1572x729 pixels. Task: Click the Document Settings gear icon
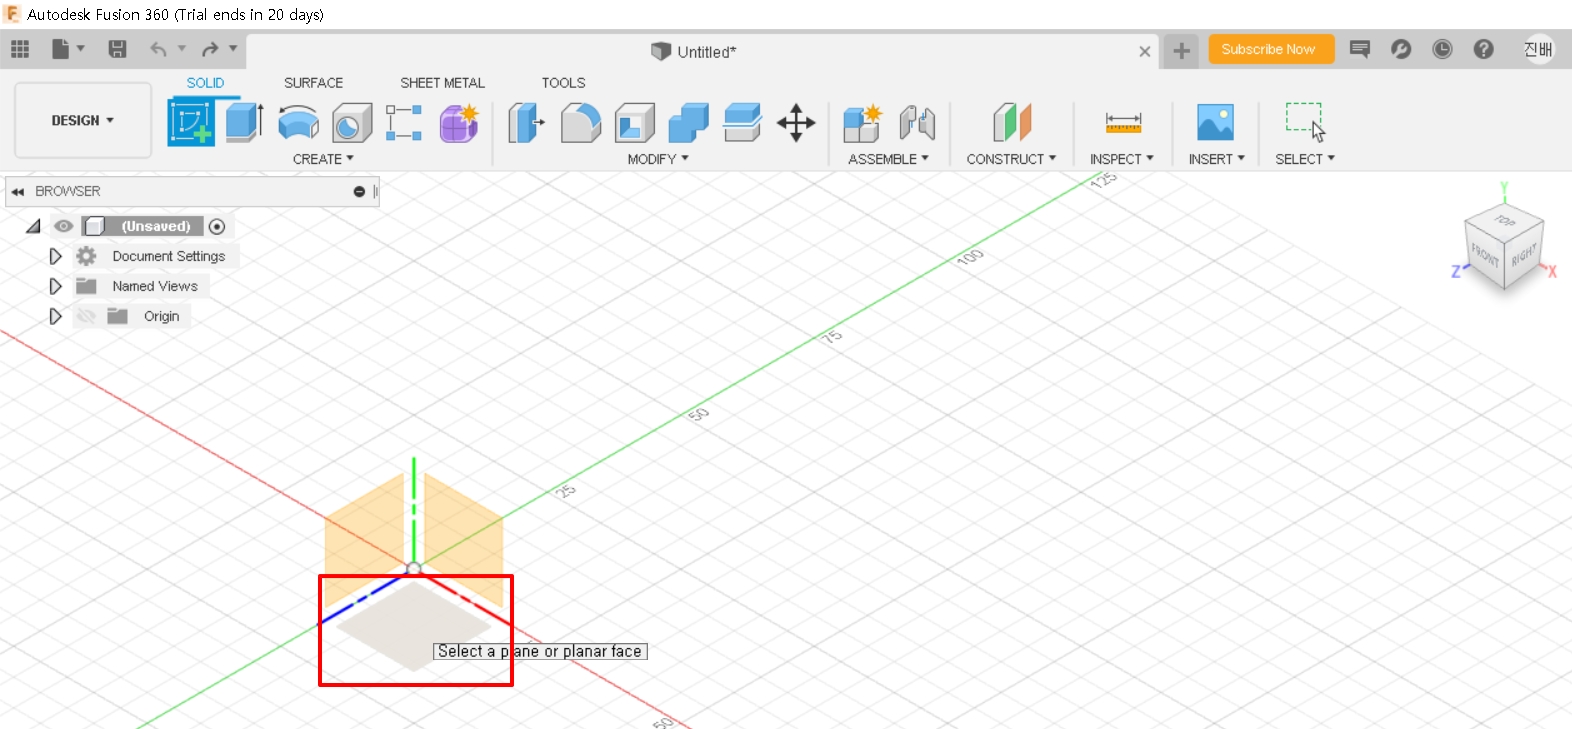click(x=87, y=256)
